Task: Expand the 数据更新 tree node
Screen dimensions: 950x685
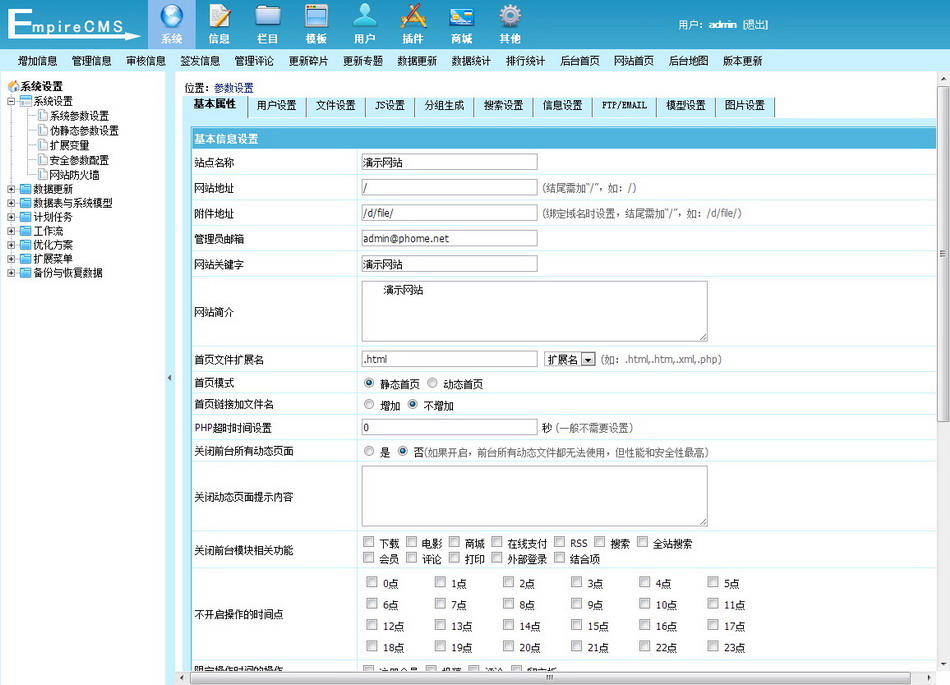Action: coord(11,189)
